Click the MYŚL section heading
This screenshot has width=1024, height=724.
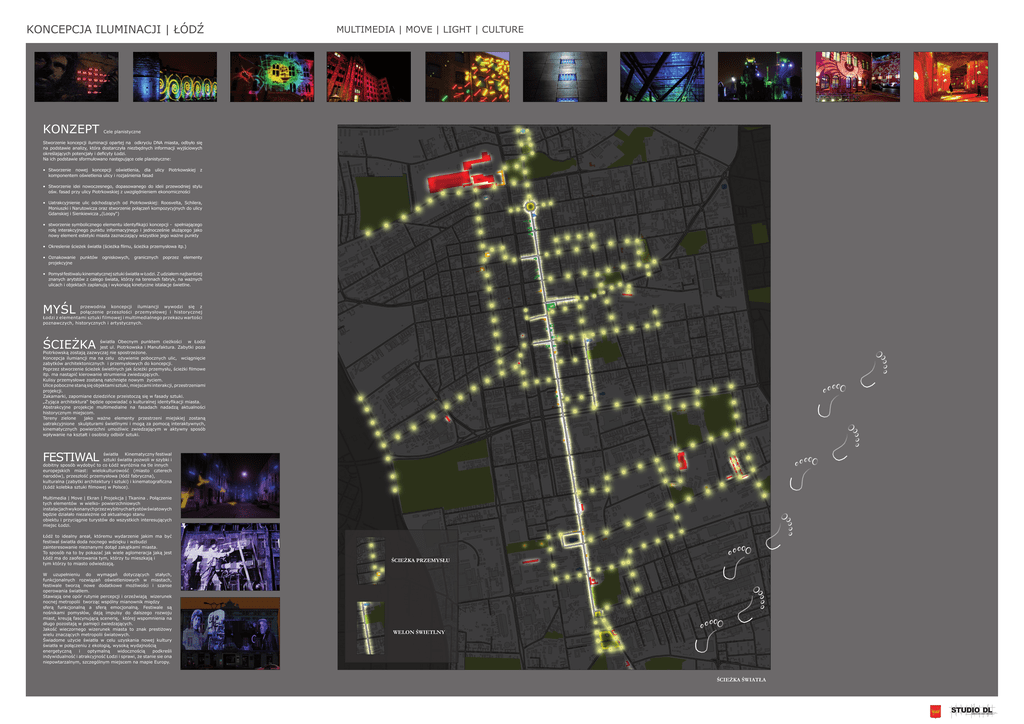point(58,309)
